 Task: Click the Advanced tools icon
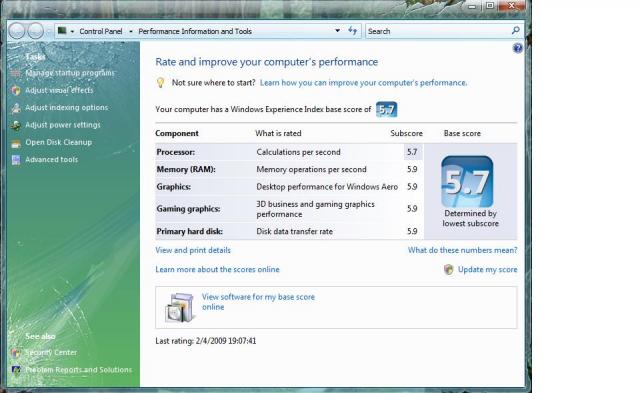pyautogui.click(x=16, y=160)
